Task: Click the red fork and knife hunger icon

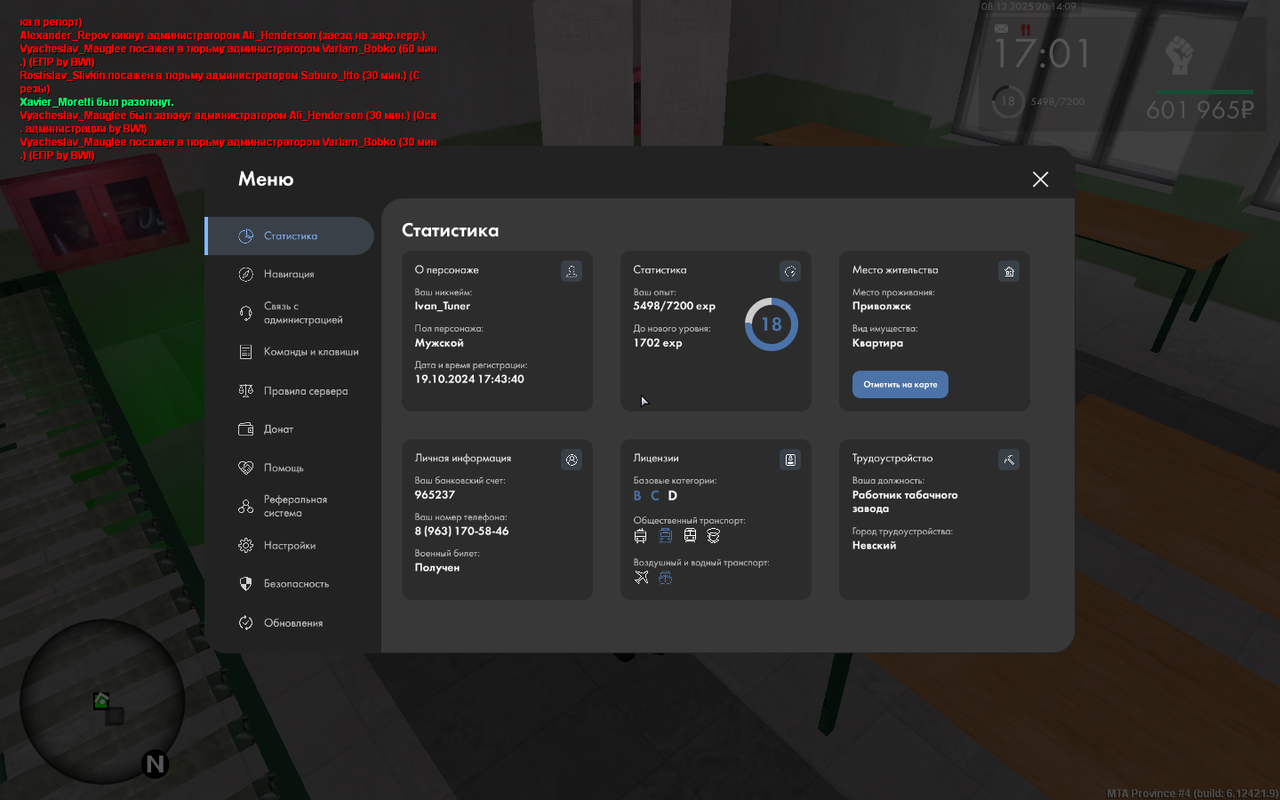Action: point(1025,29)
